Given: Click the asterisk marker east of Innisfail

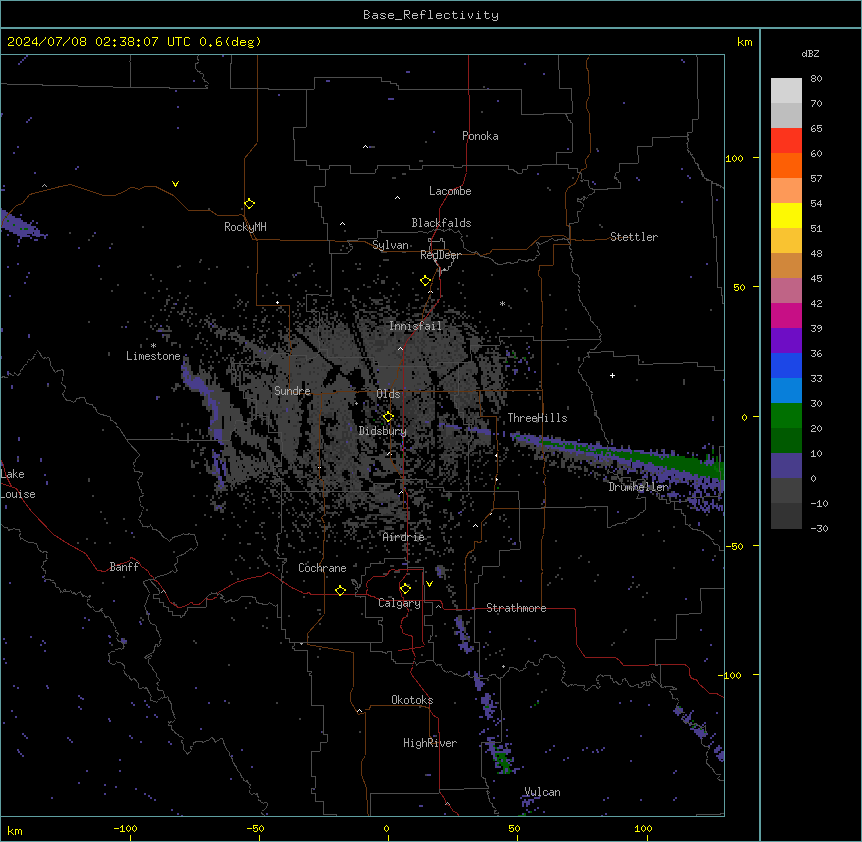Looking at the screenshot, I should pyautogui.click(x=502, y=303).
